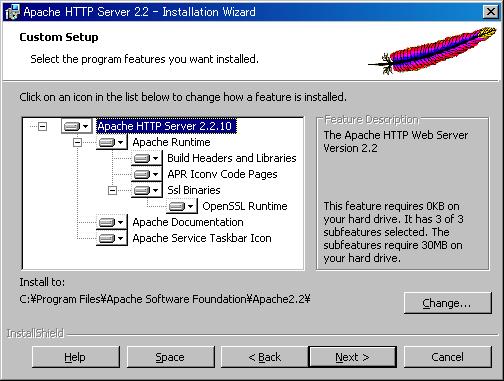504x381 pixels.
Task: Open install-state icon for Apache HTTP Server 2.2.10
Action: [x=76, y=126]
